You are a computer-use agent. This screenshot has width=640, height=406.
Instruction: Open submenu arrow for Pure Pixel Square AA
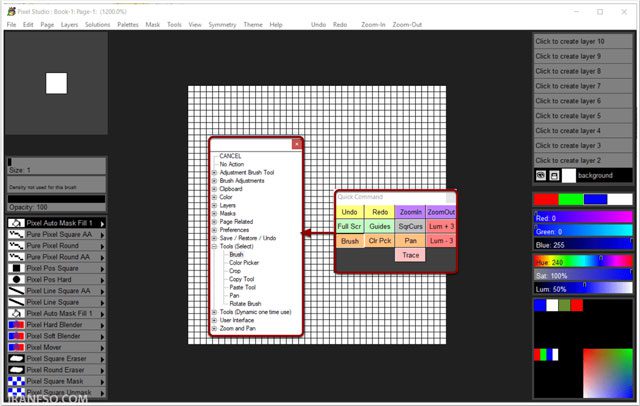[x=102, y=235]
